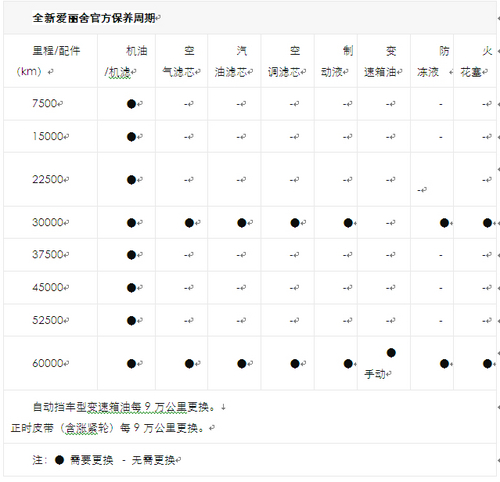This screenshot has height=482, width=500.
Task: Click the 火花塞 dot in 30000 row
Action: 487,223
